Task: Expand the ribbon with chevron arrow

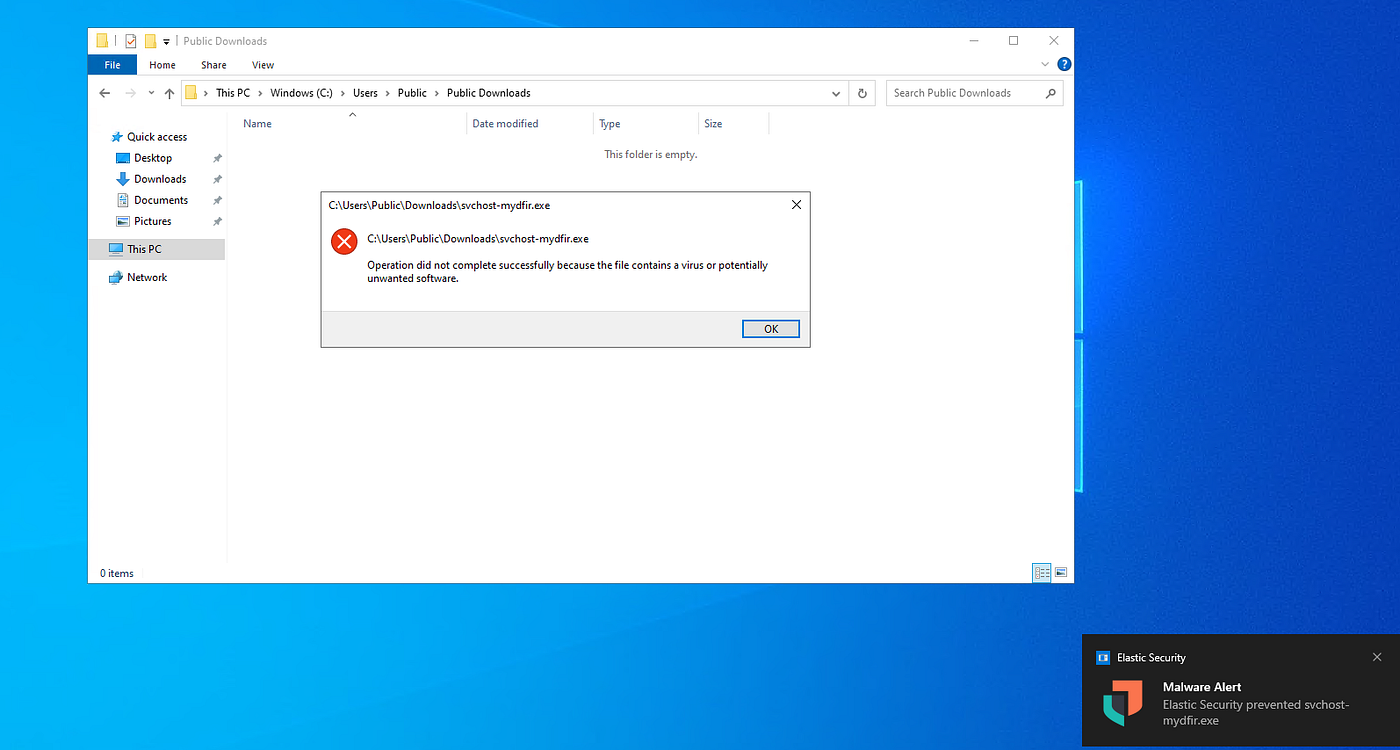Action: point(1046,64)
